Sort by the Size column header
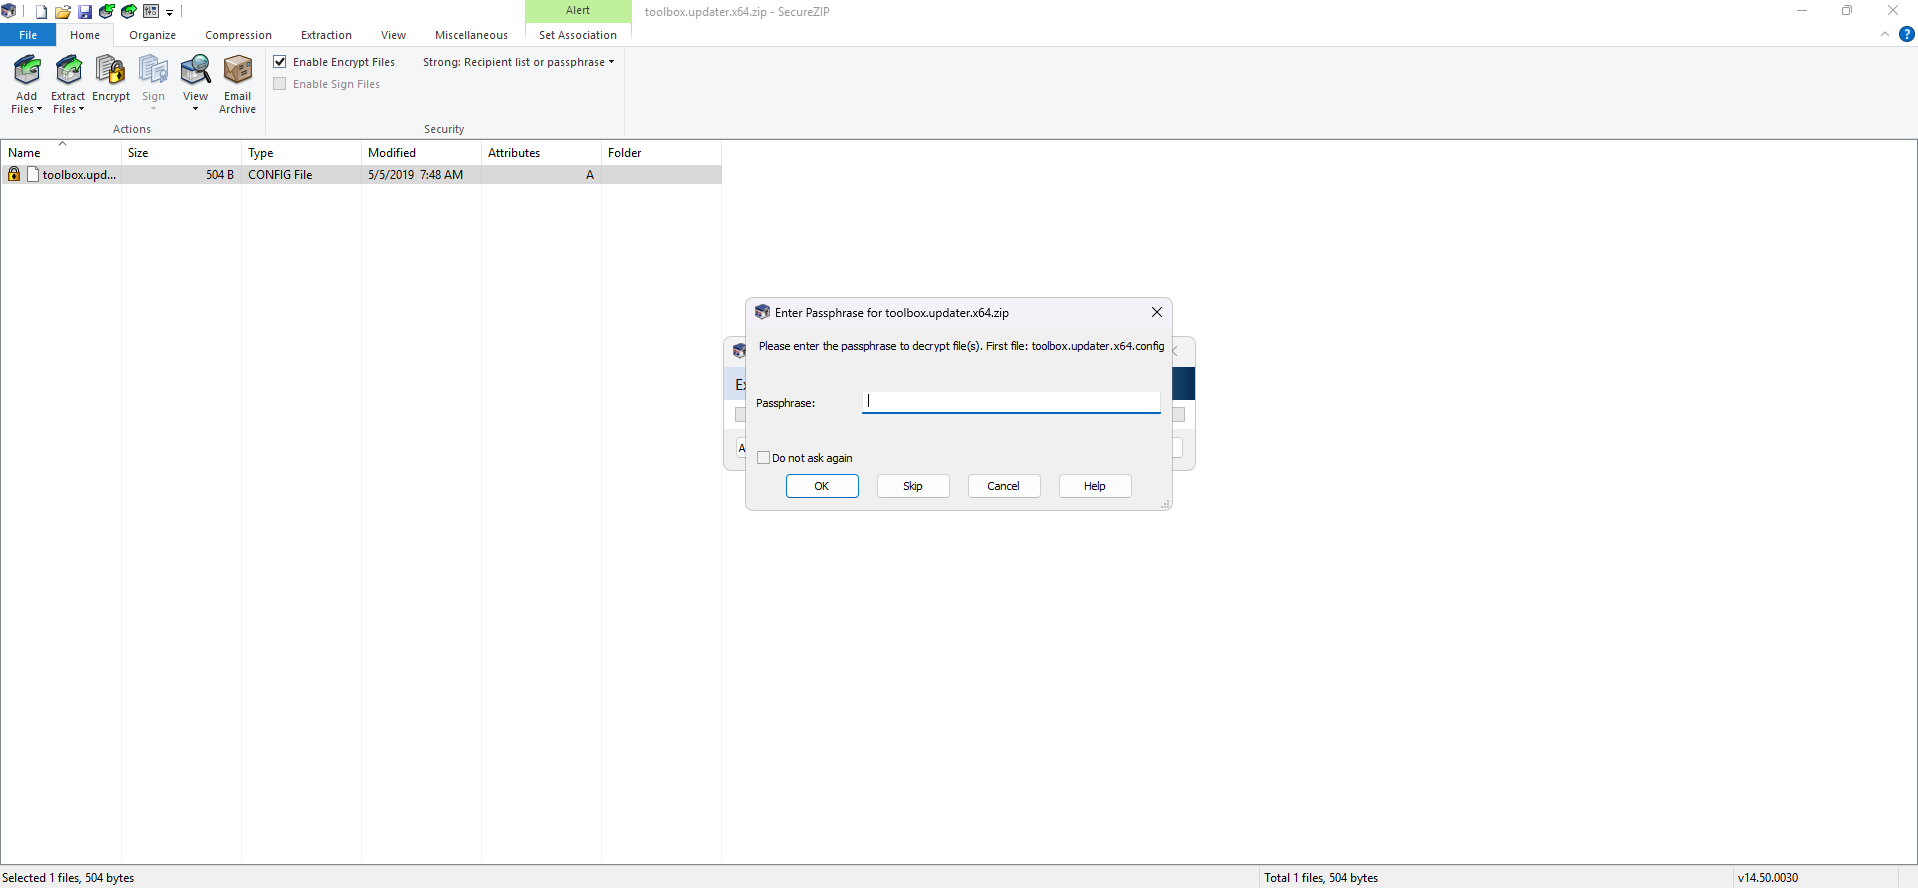 coord(181,153)
